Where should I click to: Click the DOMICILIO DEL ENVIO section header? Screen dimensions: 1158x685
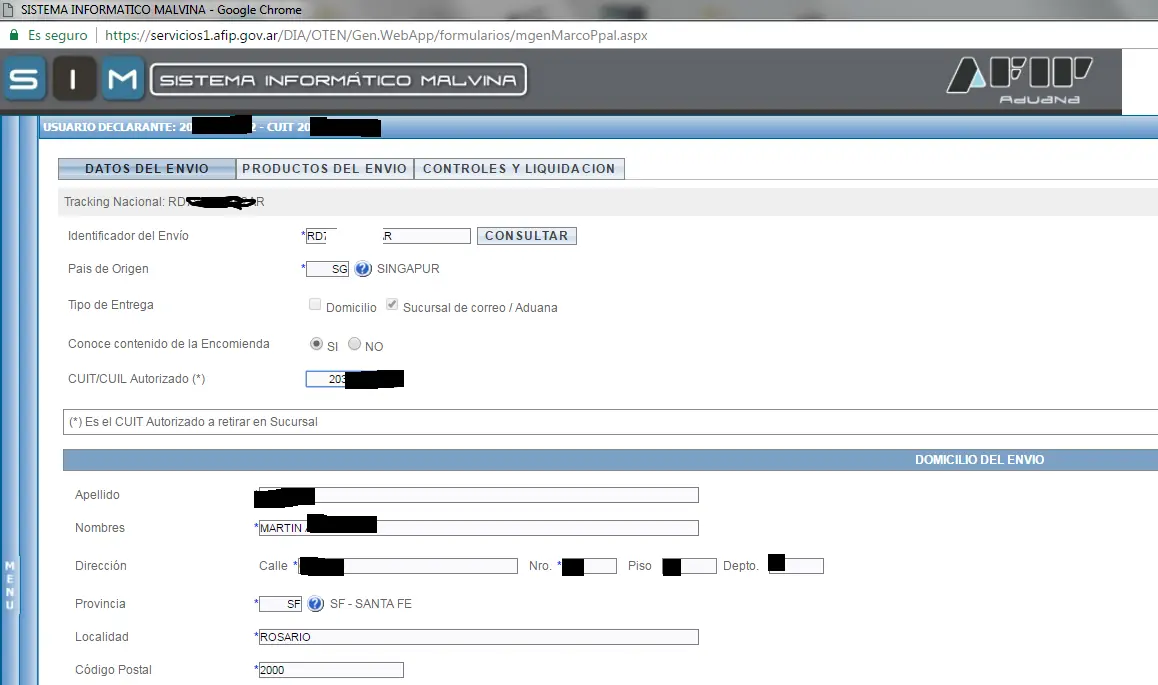click(x=979, y=460)
